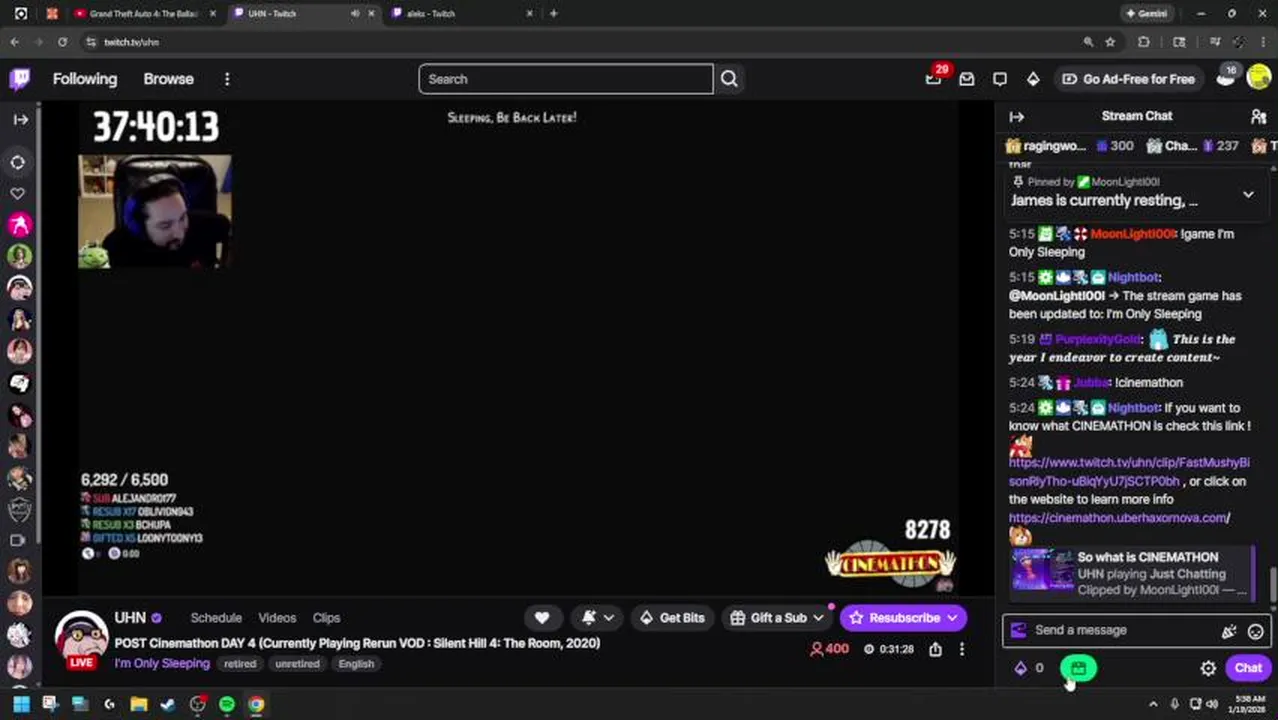Click the browser back arrow
Image resolution: width=1278 pixels, height=720 pixels.
(x=14, y=42)
